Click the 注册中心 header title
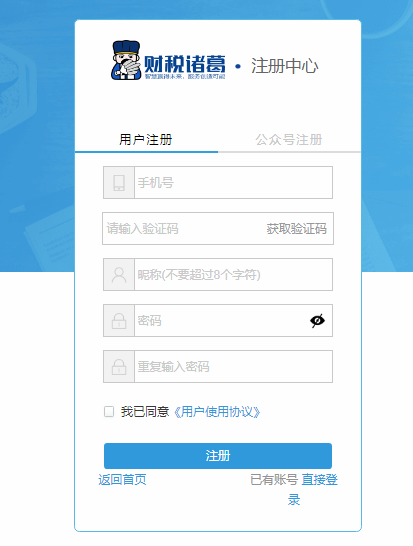413x546 pixels. click(x=285, y=66)
